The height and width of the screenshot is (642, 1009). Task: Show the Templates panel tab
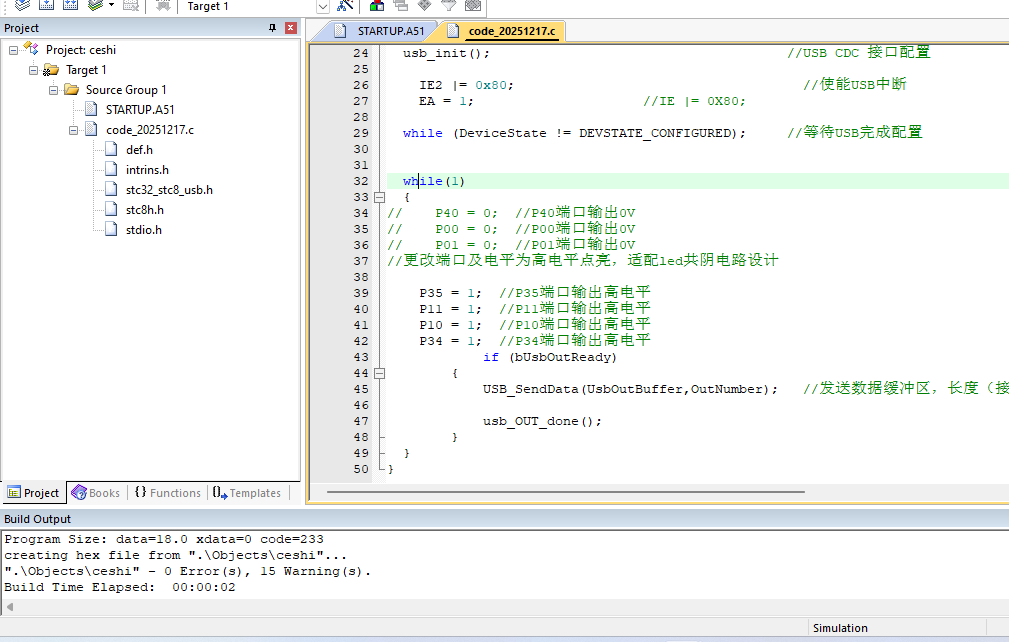pyautogui.click(x=246, y=493)
